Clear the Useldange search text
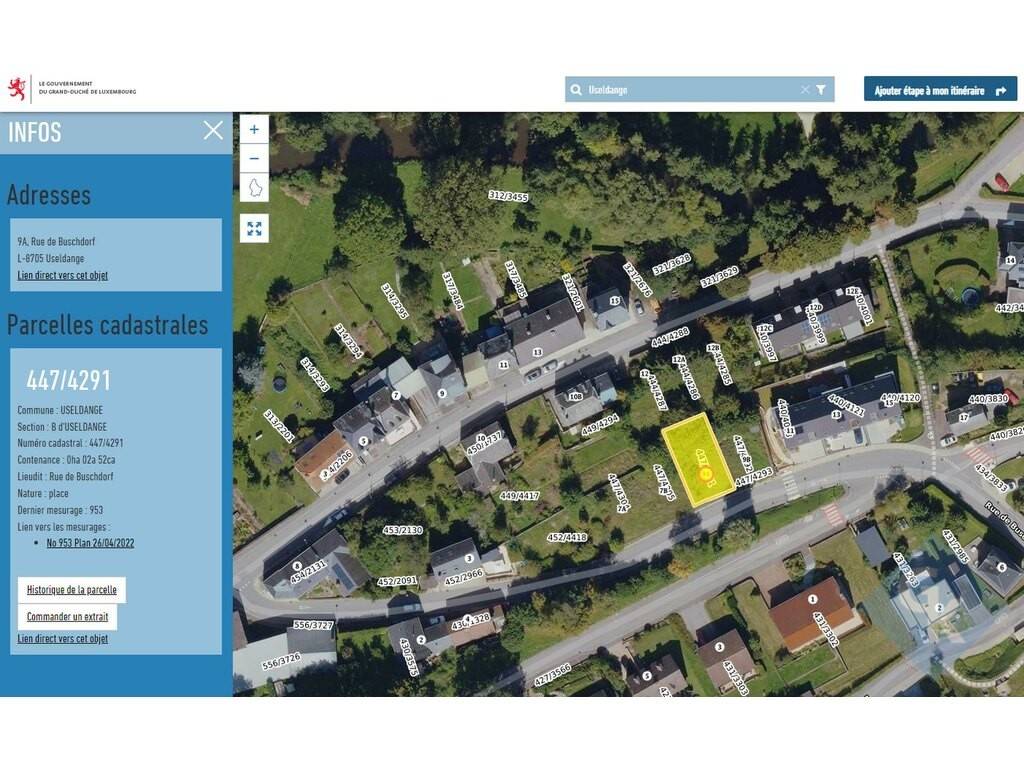The height and width of the screenshot is (768, 1024). 804,90
